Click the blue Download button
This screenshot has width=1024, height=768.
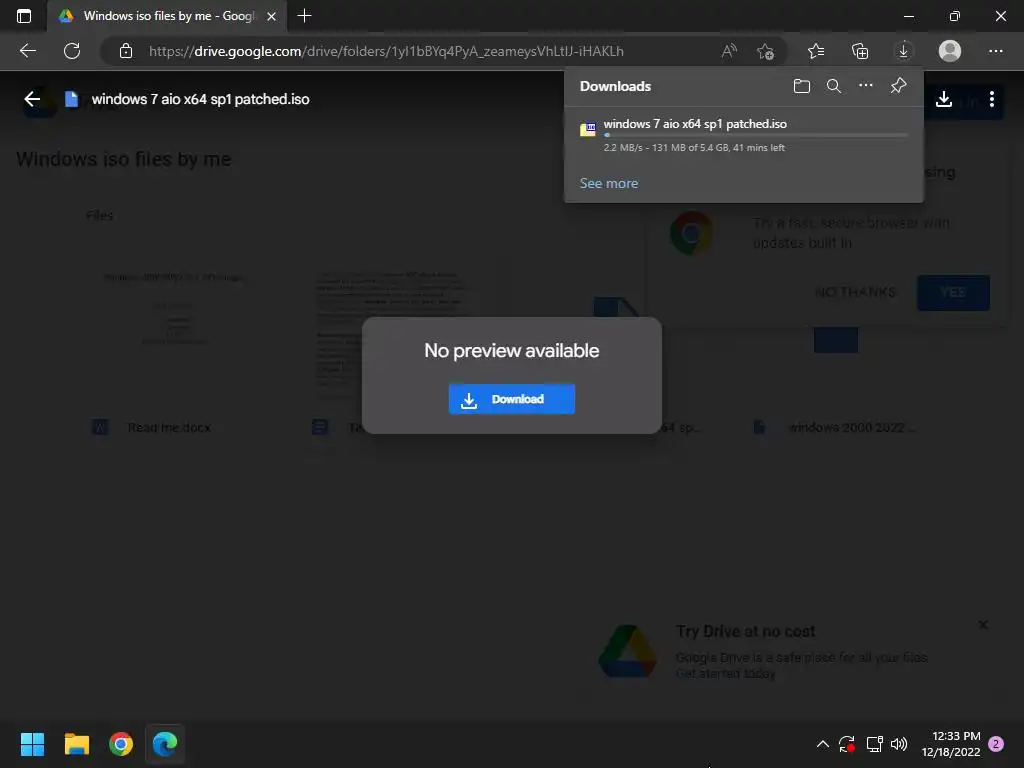[x=511, y=399]
